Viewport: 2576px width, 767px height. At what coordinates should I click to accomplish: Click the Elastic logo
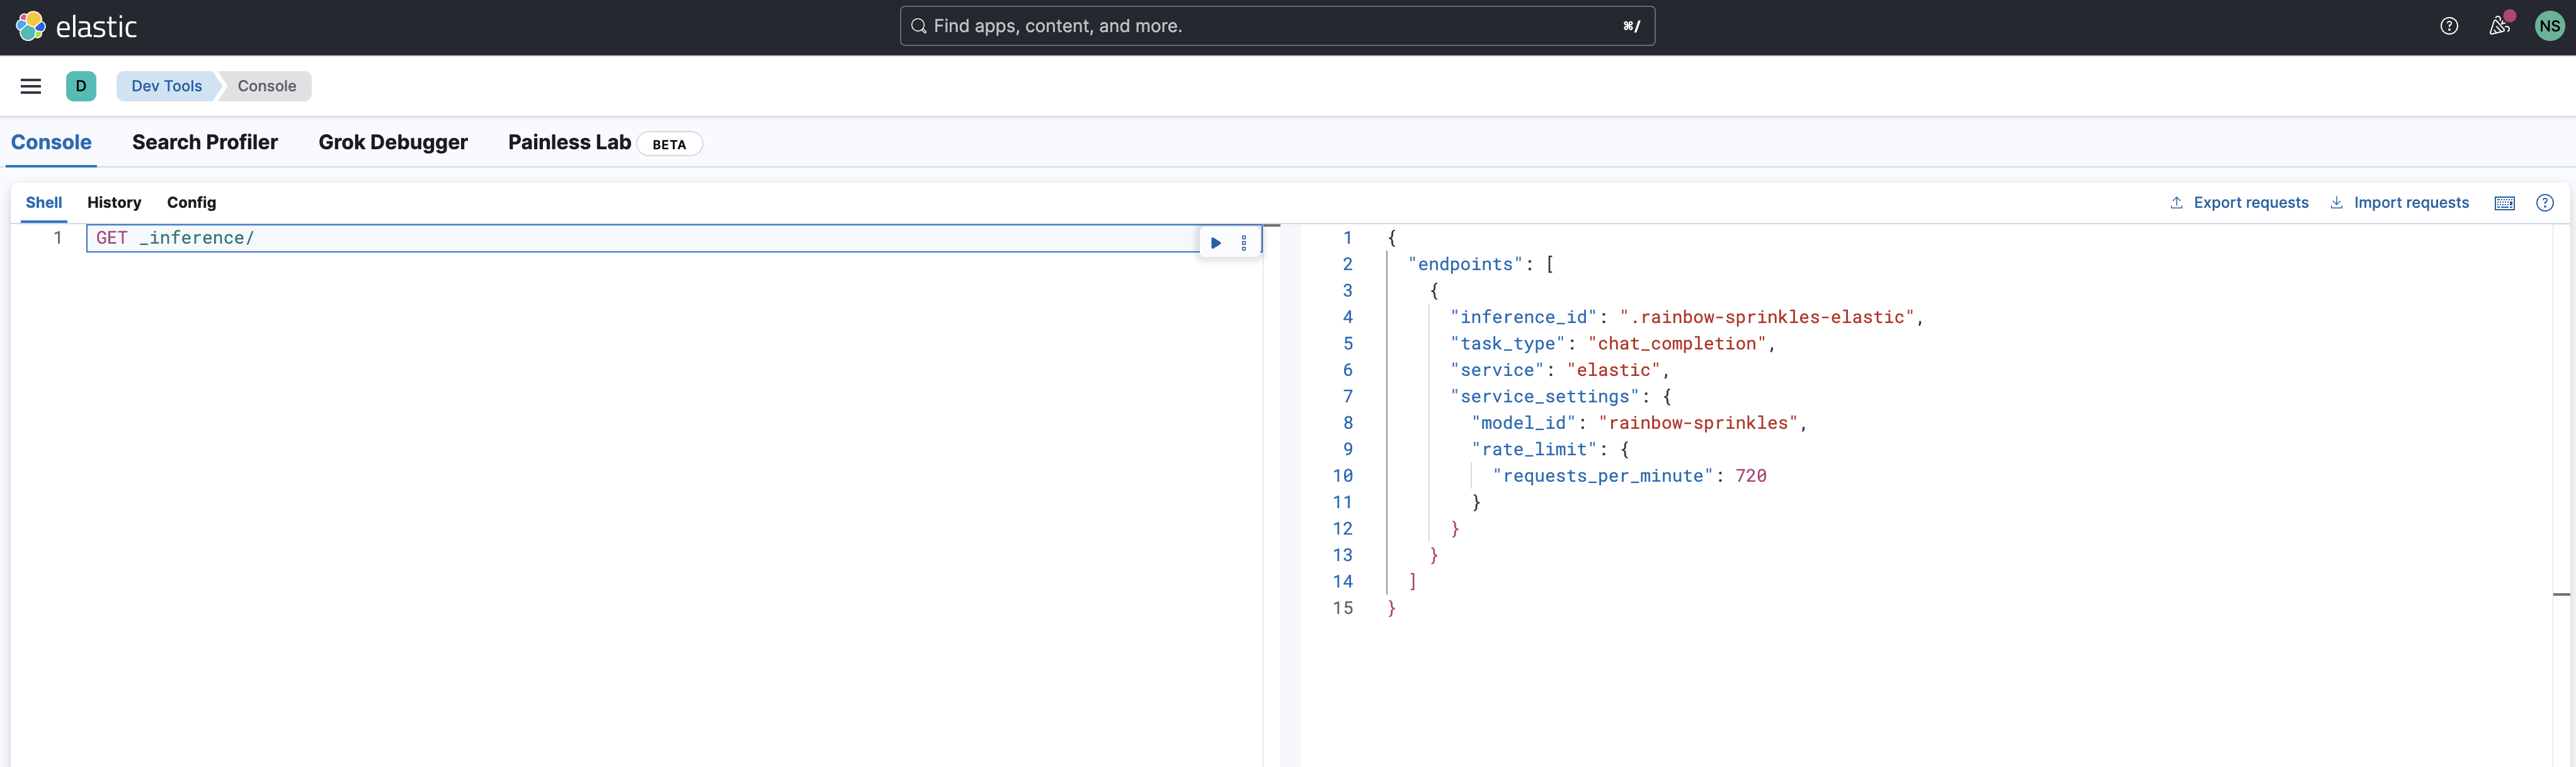click(x=77, y=26)
